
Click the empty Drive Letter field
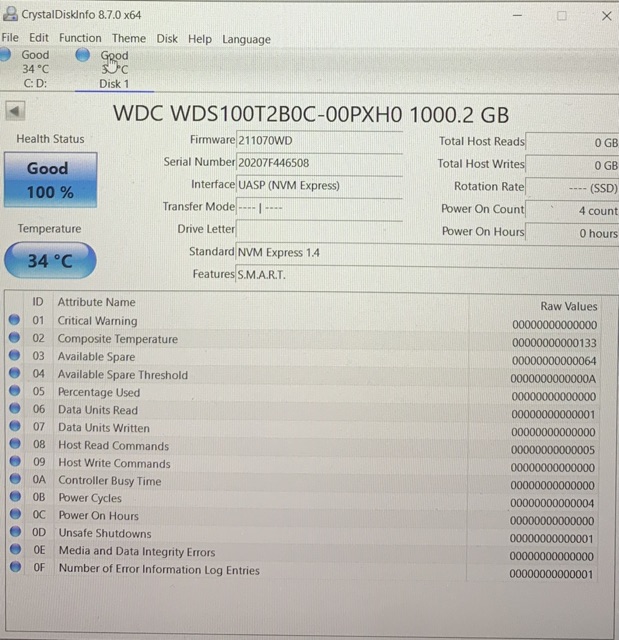pos(319,230)
